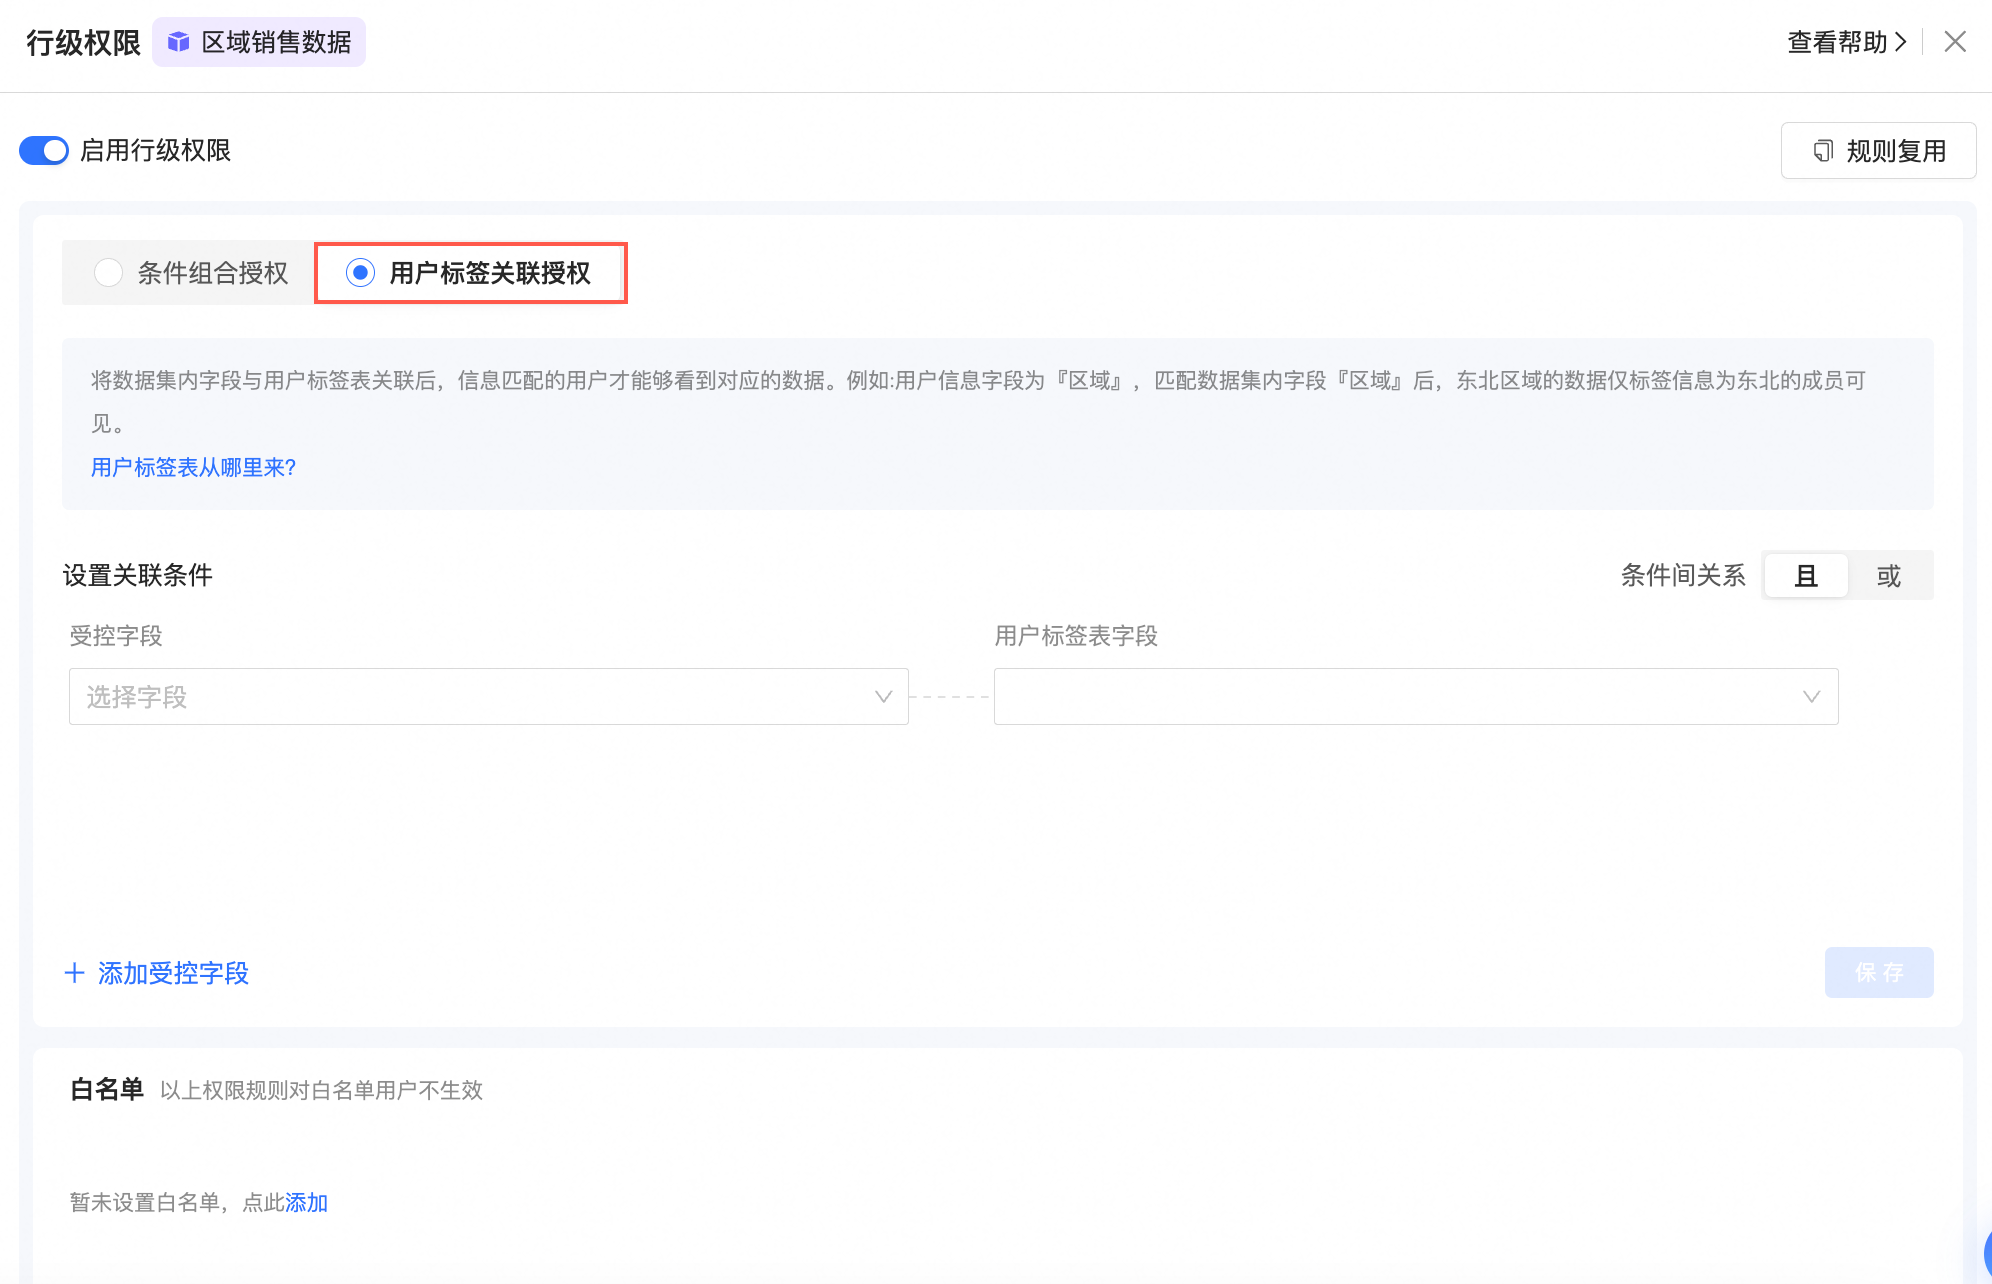Click the 添加受控字段 text link

click(x=174, y=973)
